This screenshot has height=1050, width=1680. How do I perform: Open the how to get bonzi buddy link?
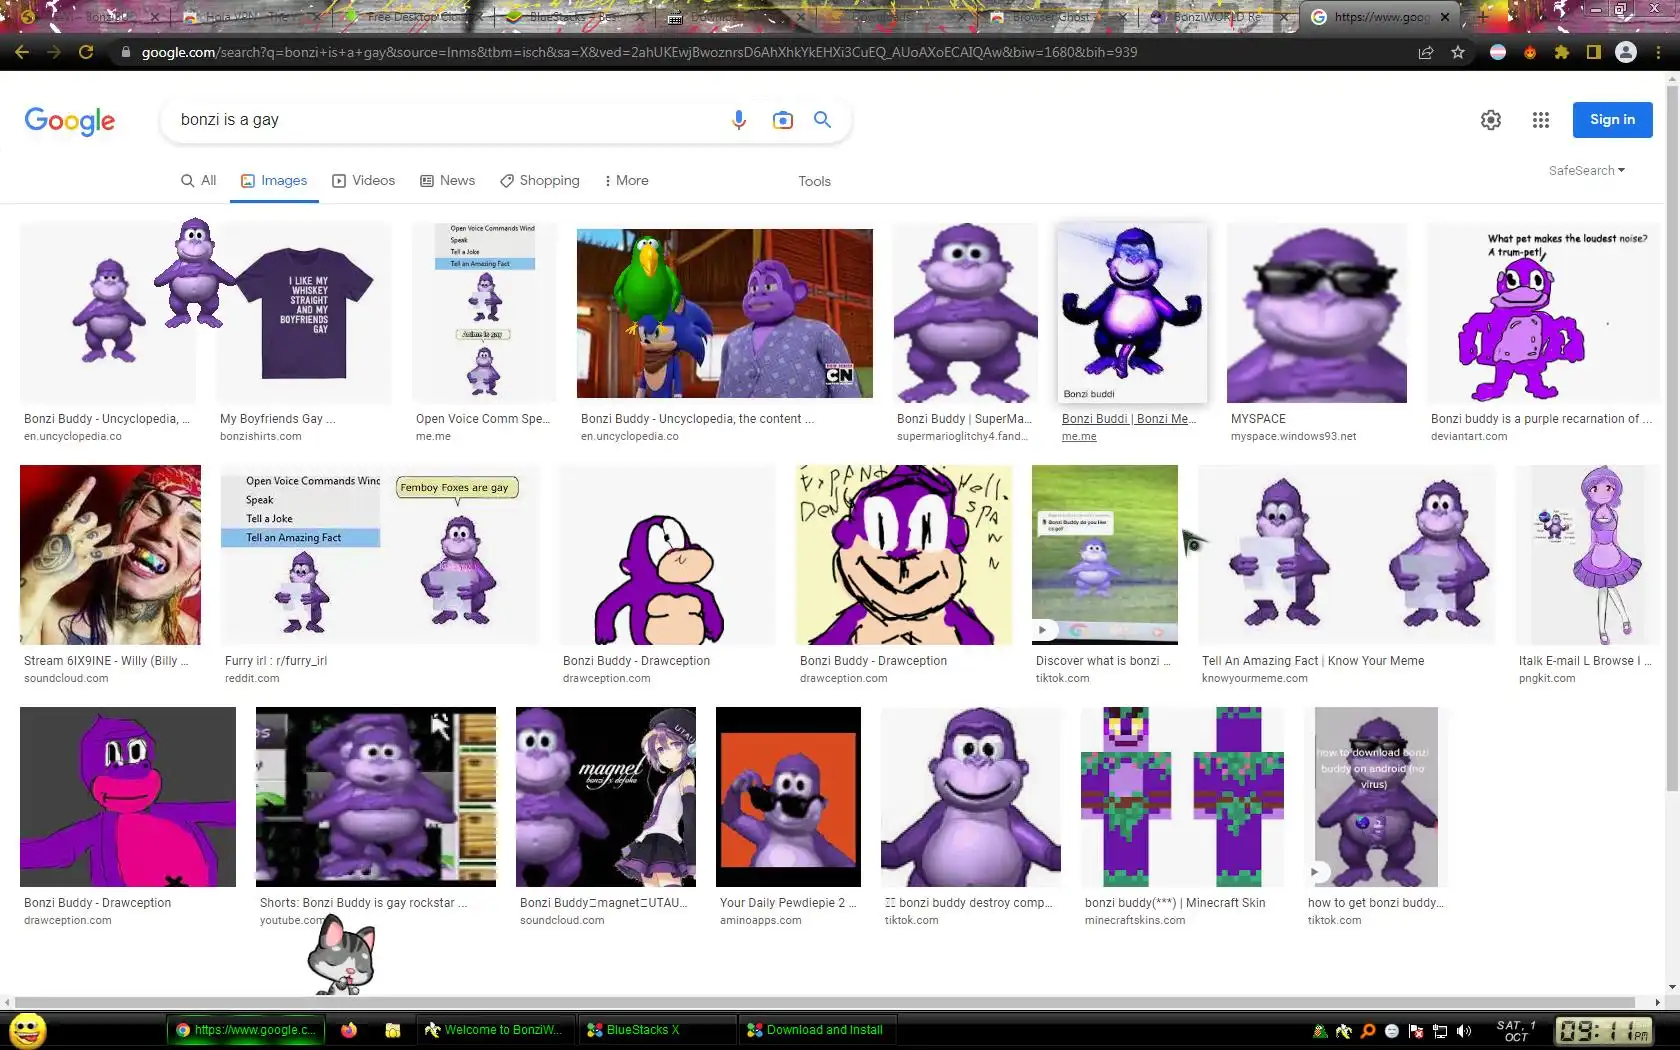[x=1375, y=903]
